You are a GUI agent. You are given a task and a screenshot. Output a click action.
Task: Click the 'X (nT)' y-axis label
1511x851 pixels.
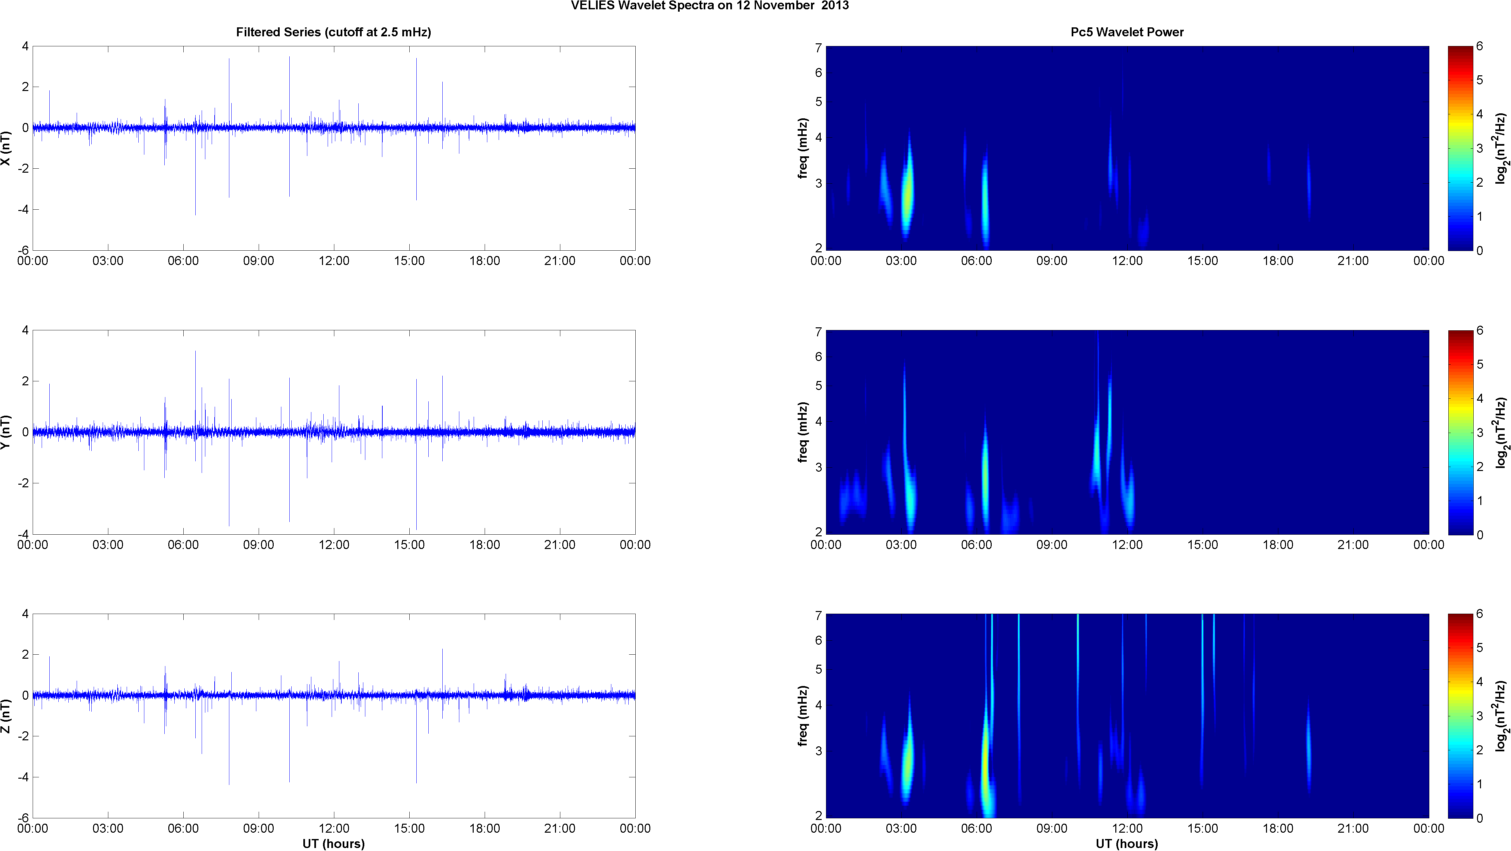[x=7, y=148]
